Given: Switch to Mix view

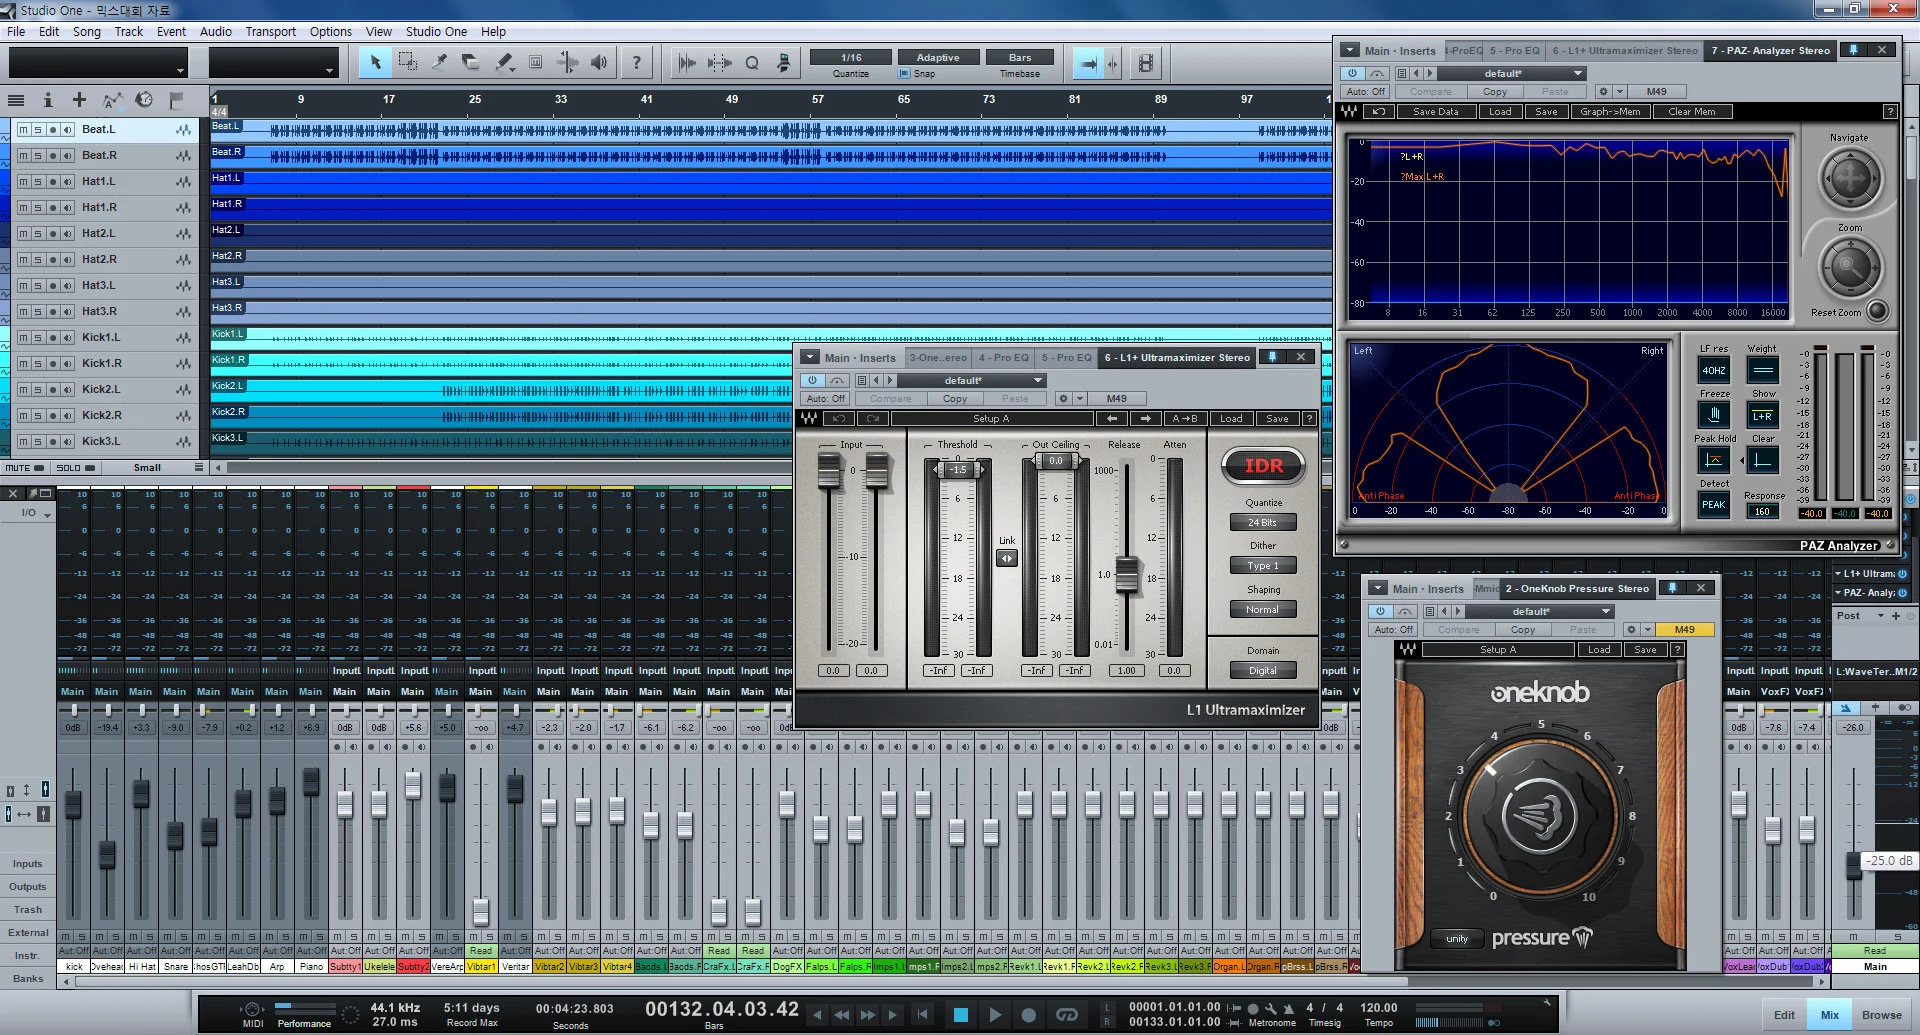Looking at the screenshot, I should tap(1829, 1014).
